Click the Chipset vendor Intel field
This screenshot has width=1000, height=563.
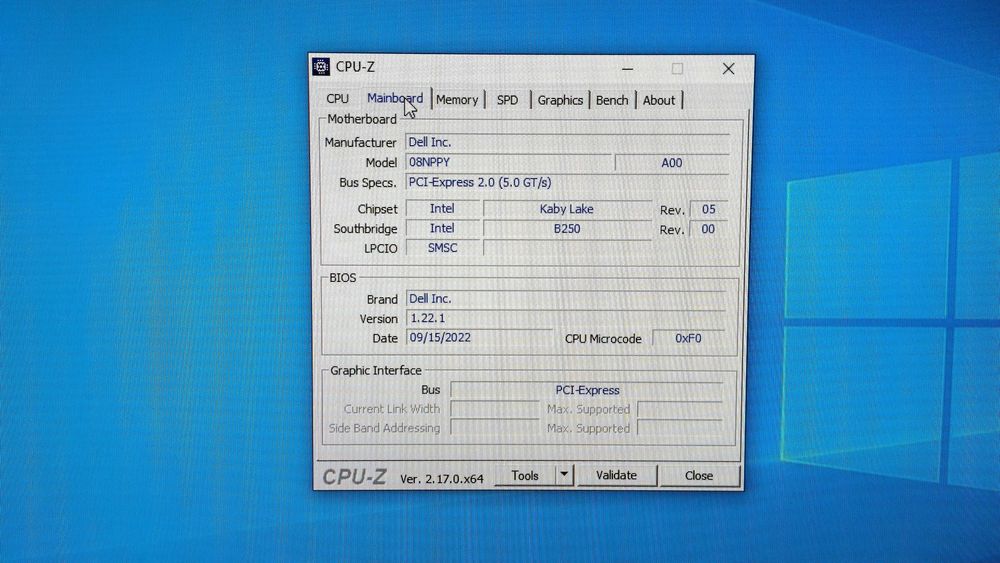(442, 208)
